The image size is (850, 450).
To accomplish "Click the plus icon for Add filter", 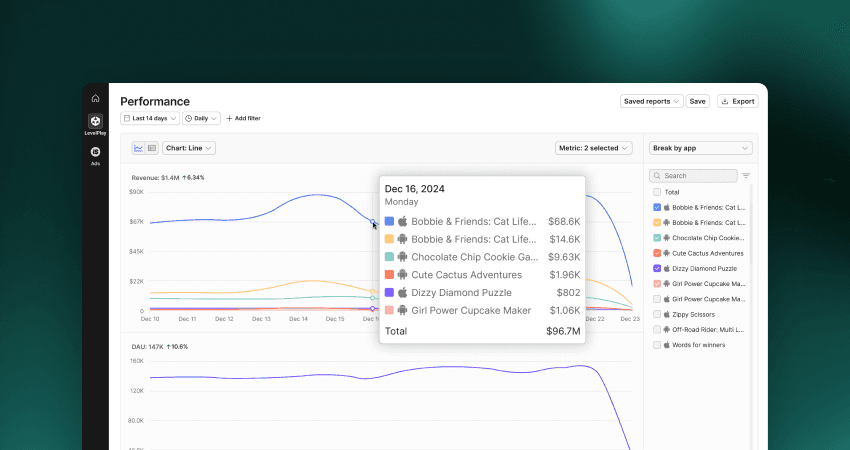I will 229,118.
